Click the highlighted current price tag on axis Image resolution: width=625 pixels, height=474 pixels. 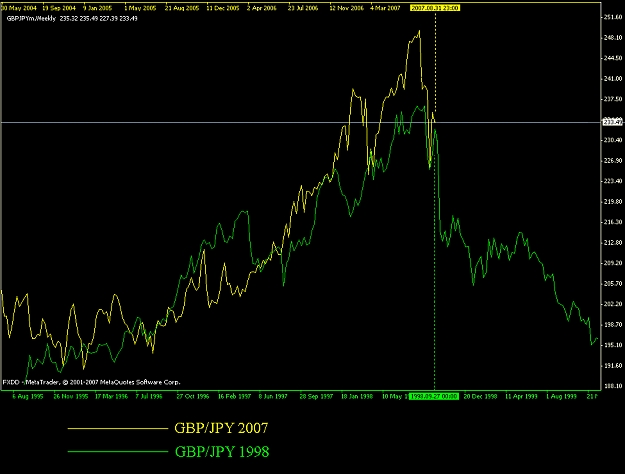click(x=613, y=122)
